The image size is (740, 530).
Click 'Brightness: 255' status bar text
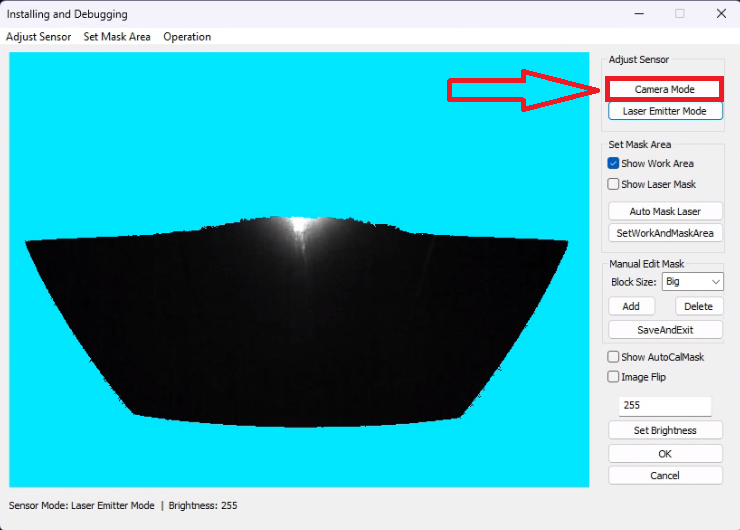tap(203, 505)
